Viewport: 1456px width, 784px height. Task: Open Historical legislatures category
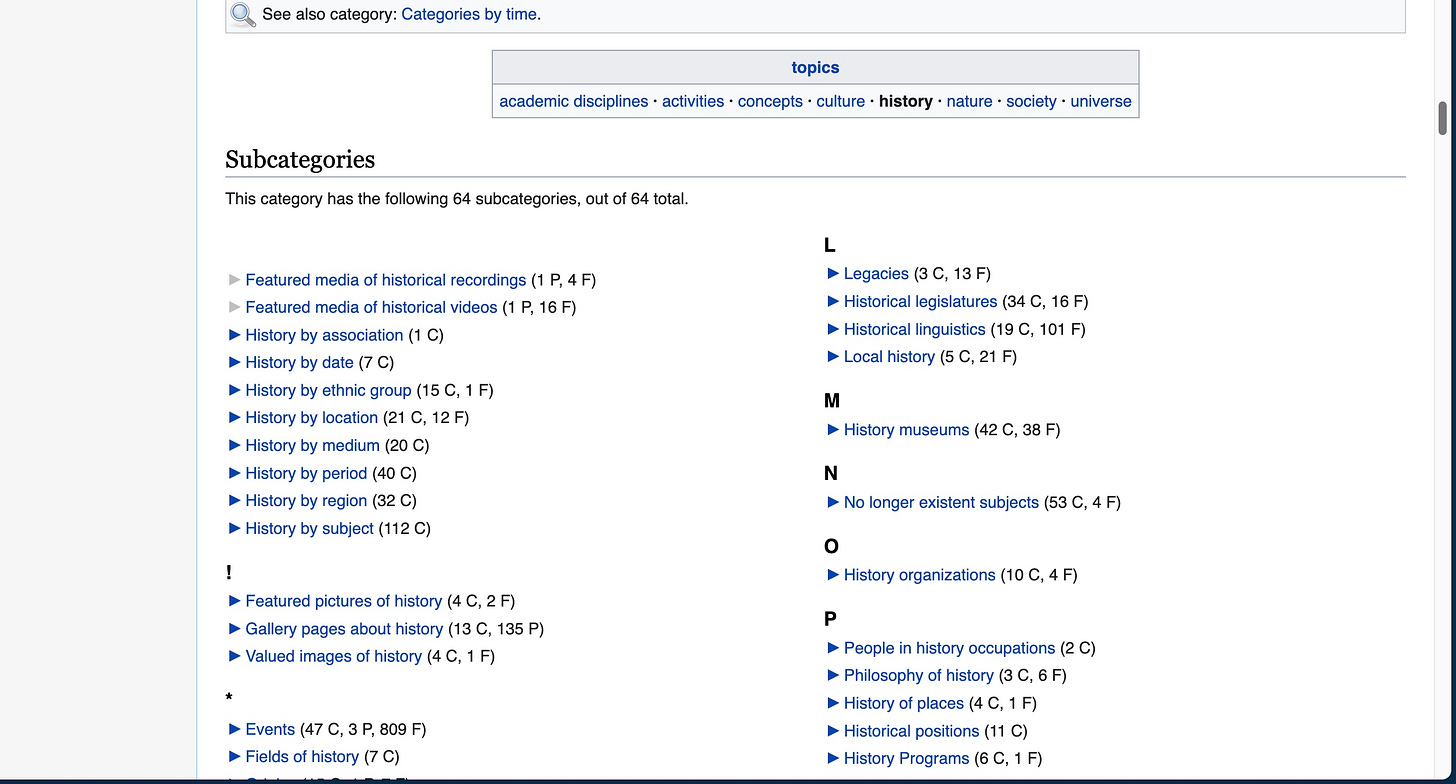920,301
